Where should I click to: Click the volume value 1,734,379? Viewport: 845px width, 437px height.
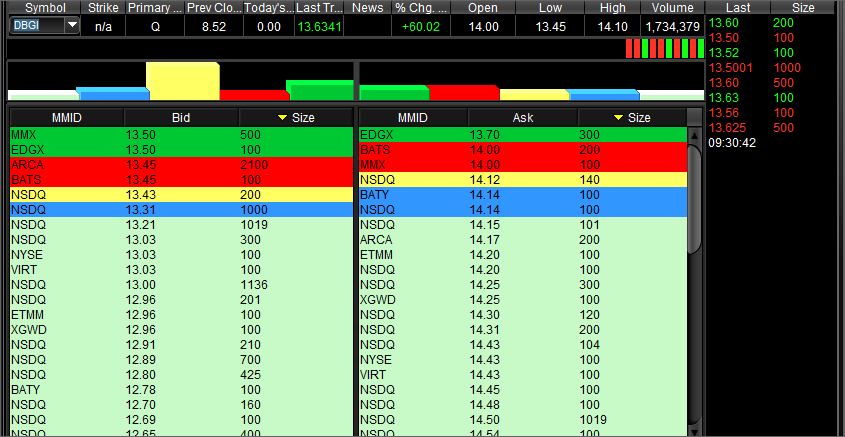click(x=672, y=27)
